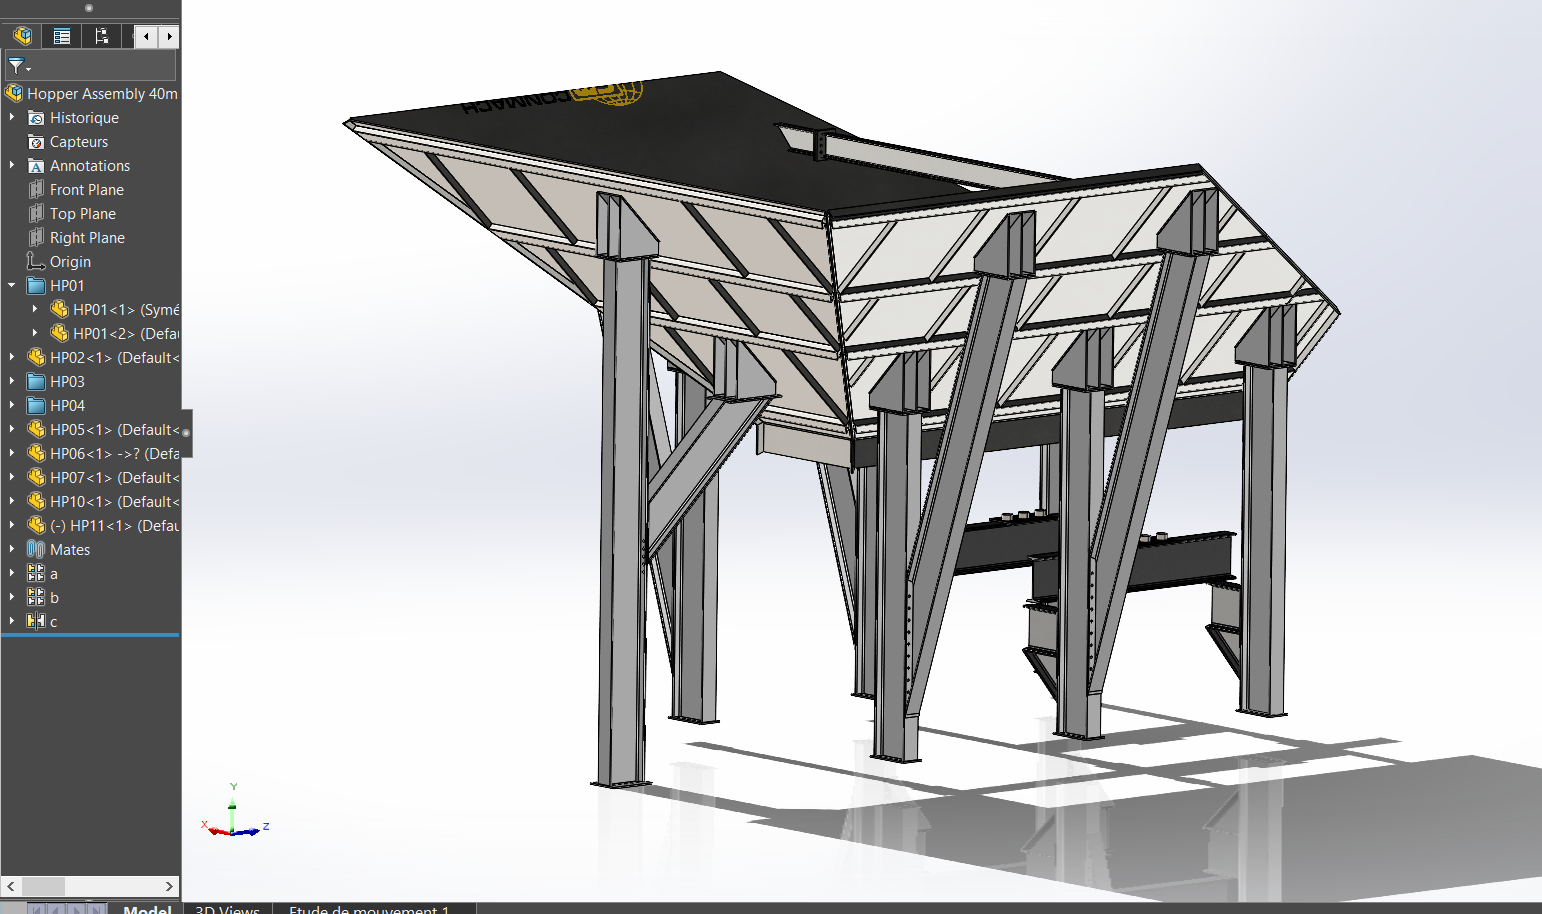The height and width of the screenshot is (914, 1542).
Task: Expand the Annotations node
Action: (x=12, y=165)
